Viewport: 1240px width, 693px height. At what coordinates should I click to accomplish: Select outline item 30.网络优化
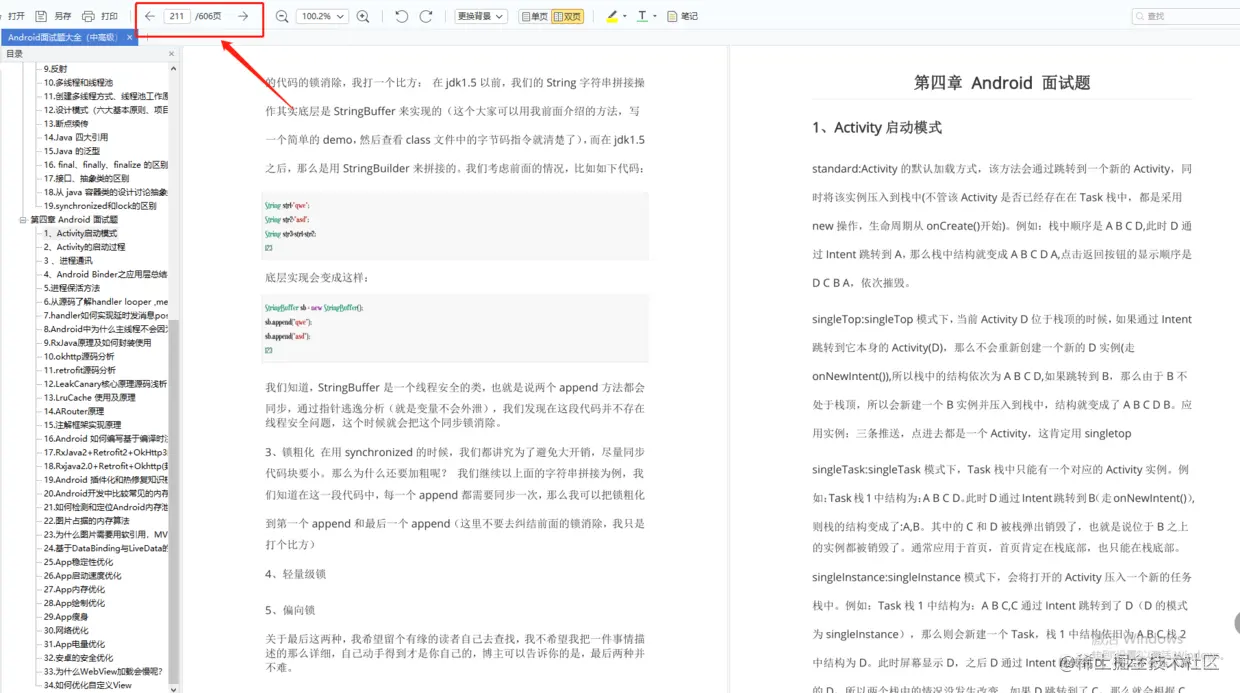pos(66,631)
